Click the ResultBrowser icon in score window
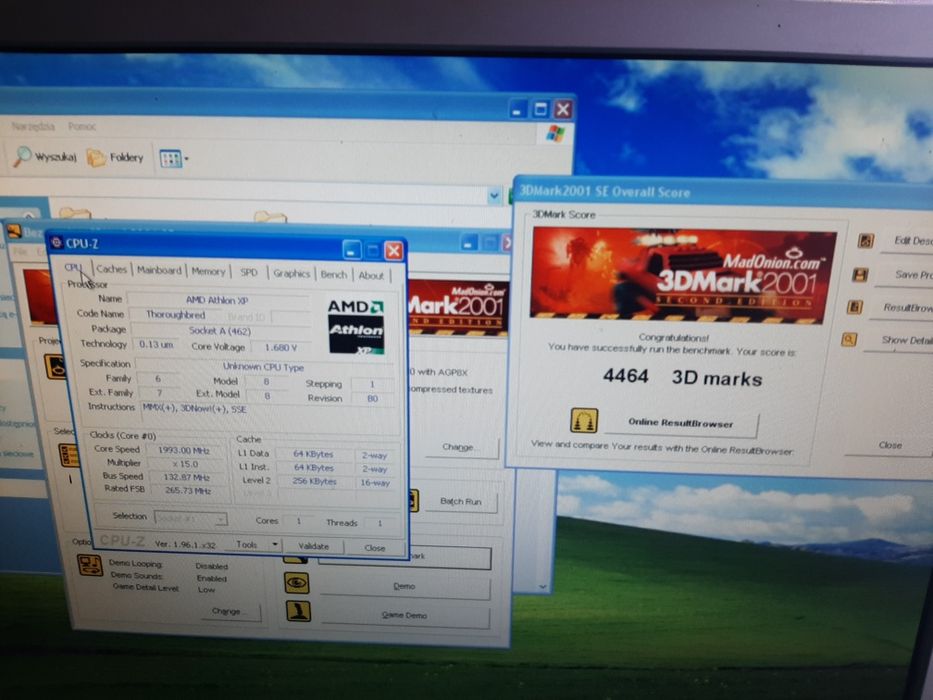The image size is (933, 700). pos(854,307)
